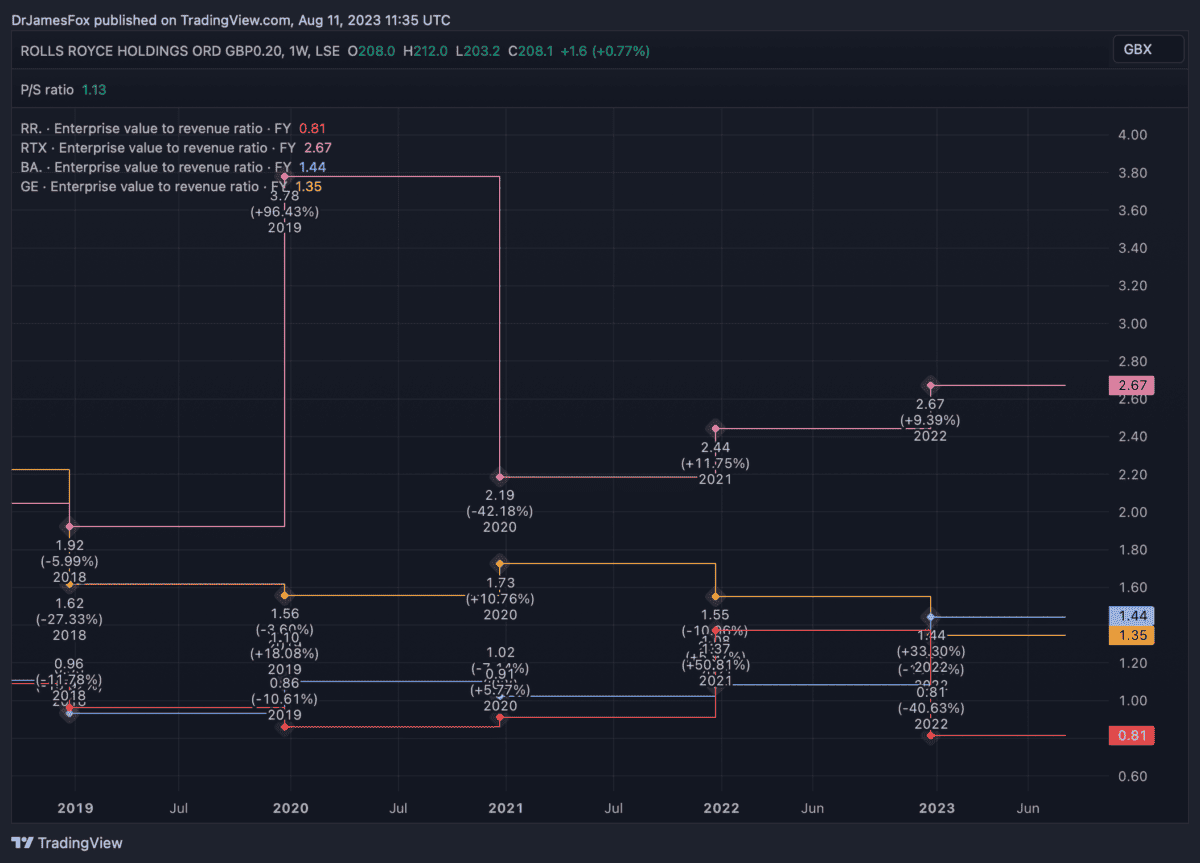Click the P/S ratio indicator label
The width and height of the screenshot is (1200, 863).
pos(47,89)
